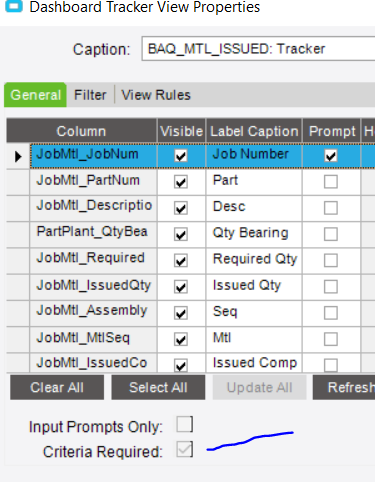Edit the Issued Qty label caption cell
The width and height of the screenshot is (375, 482).
point(254,287)
